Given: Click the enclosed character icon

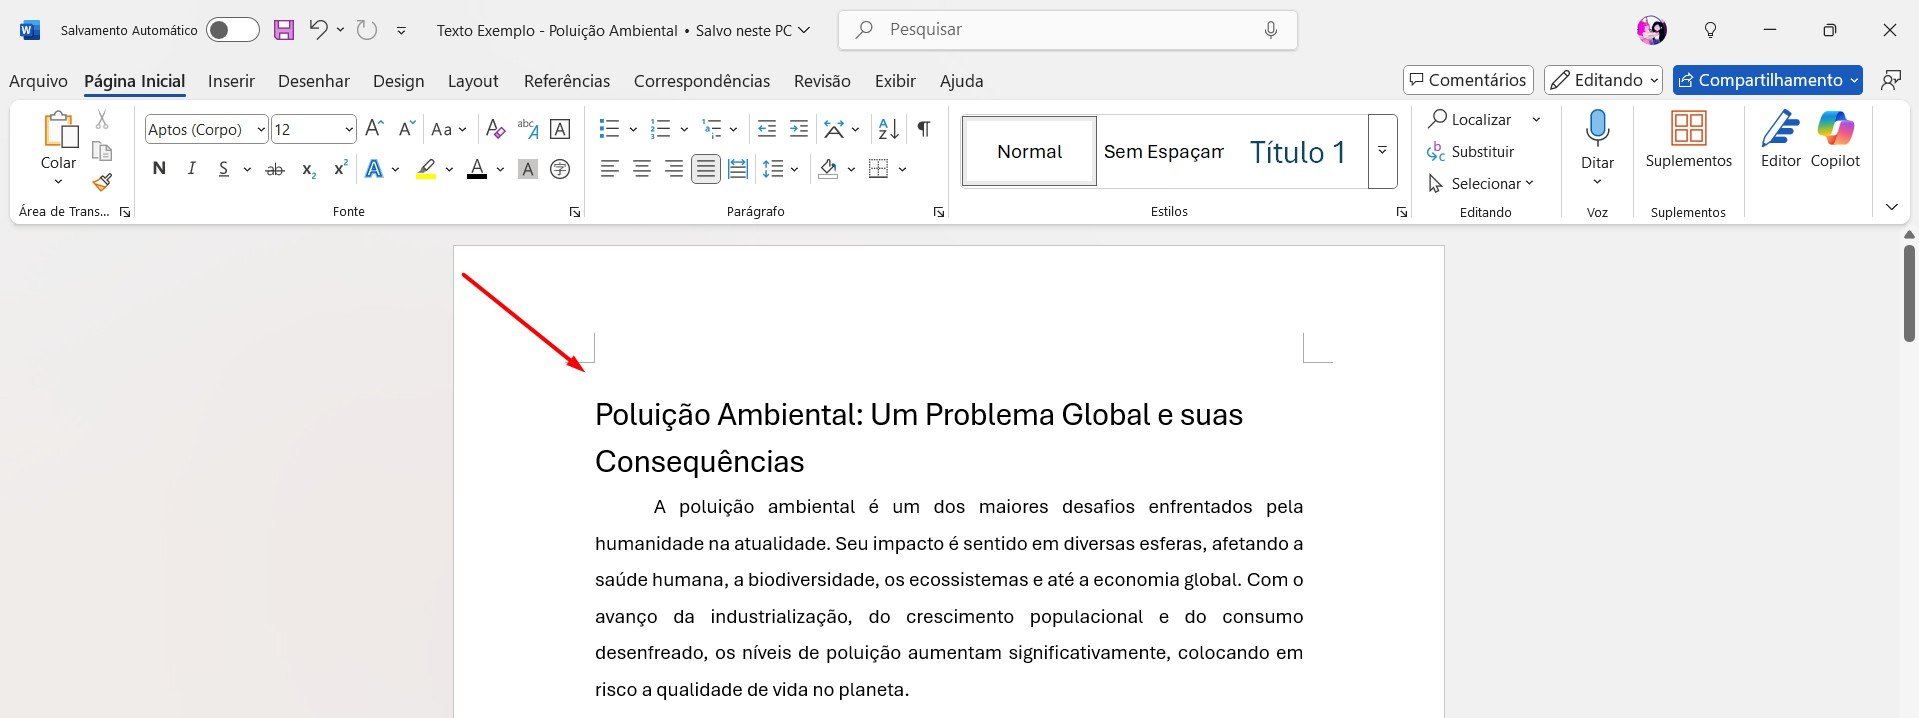Looking at the screenshot, I should (x=560, y=169).
